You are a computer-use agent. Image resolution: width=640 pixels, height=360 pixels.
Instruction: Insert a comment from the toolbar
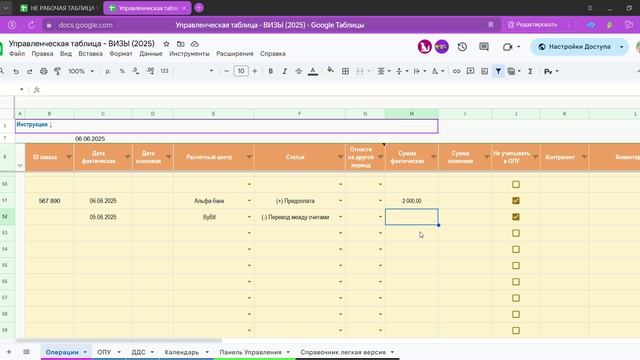point(470,71)
